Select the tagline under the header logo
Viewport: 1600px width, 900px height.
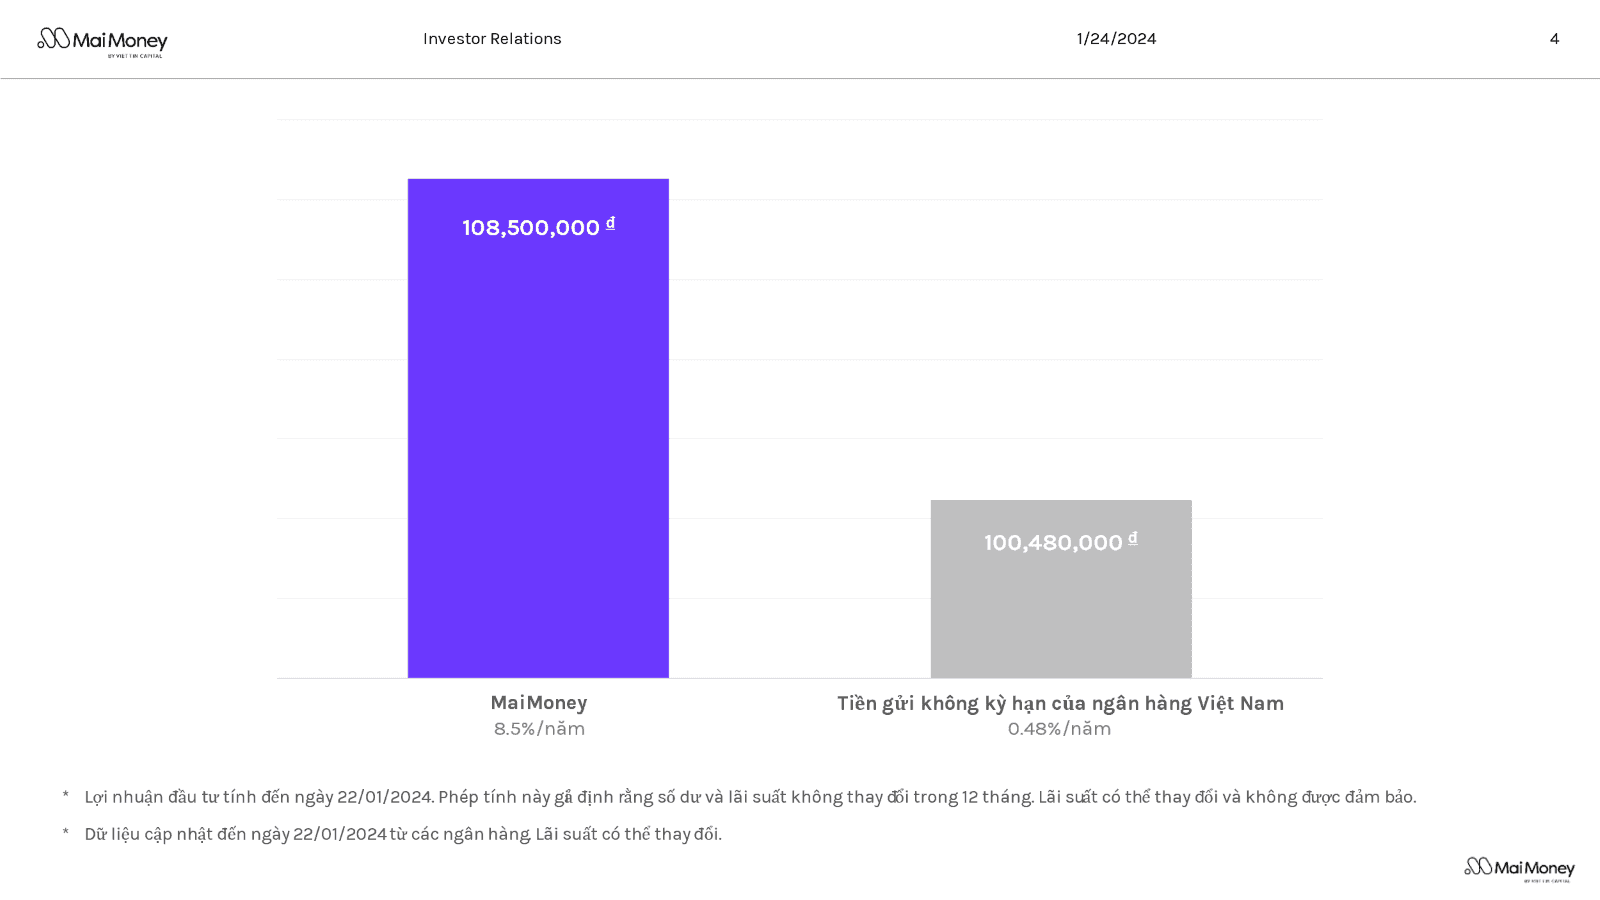click(135, 56)
